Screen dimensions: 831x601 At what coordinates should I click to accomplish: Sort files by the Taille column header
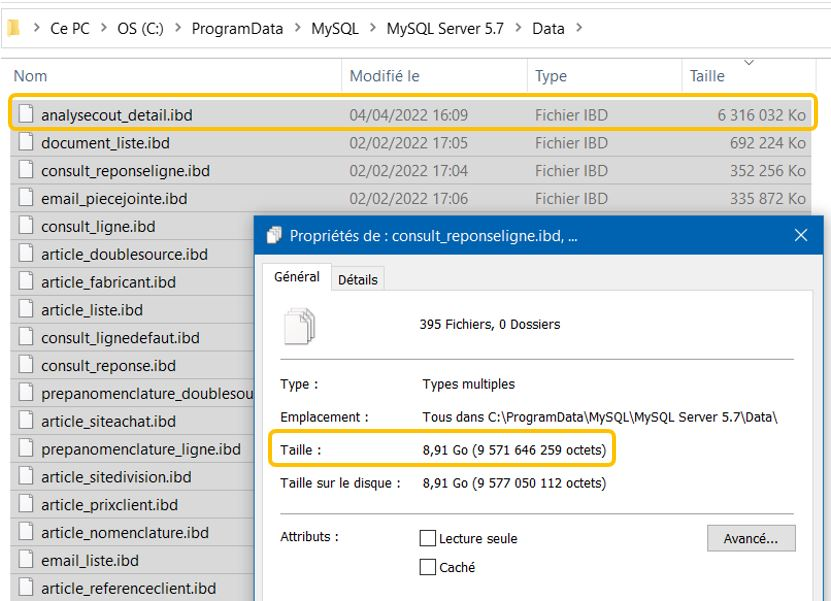pyautogui.click(x=707, y=76)
